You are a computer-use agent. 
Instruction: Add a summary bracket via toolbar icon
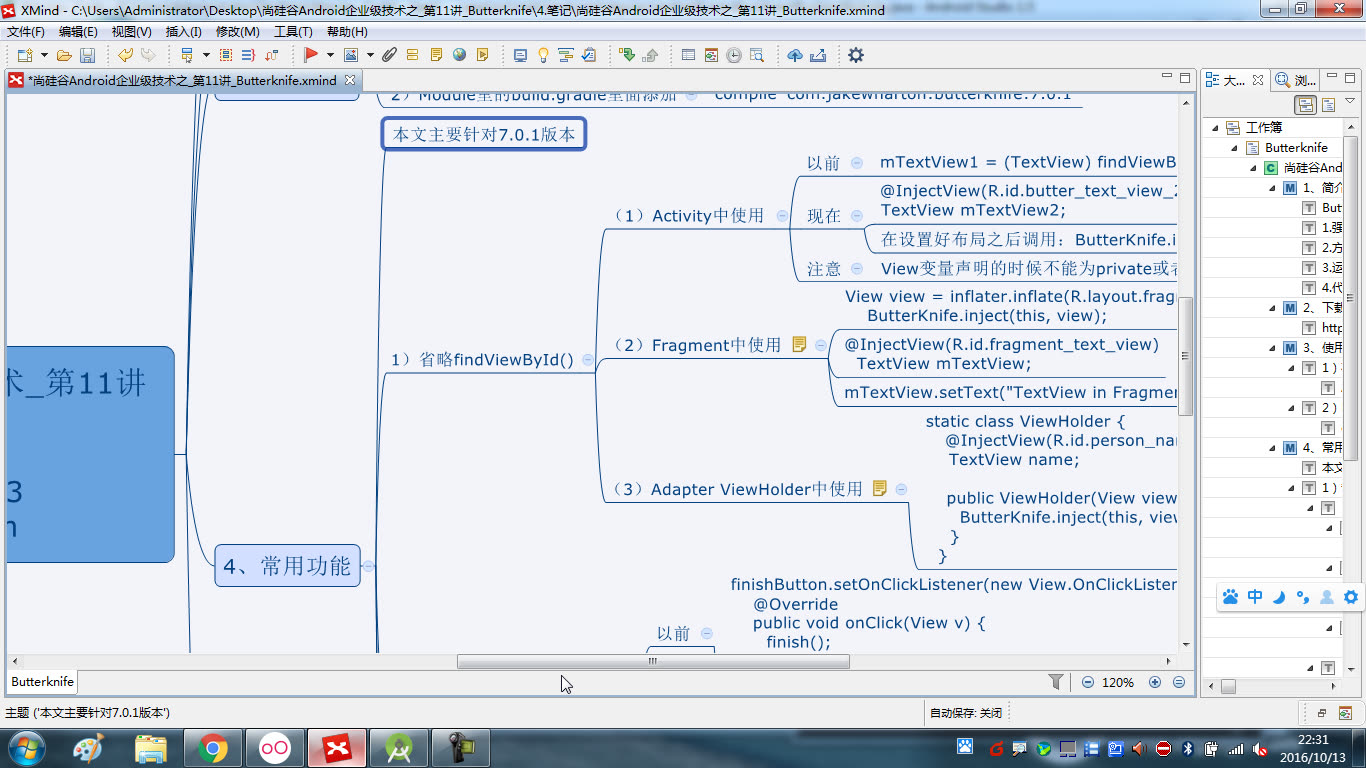[248, 55]
